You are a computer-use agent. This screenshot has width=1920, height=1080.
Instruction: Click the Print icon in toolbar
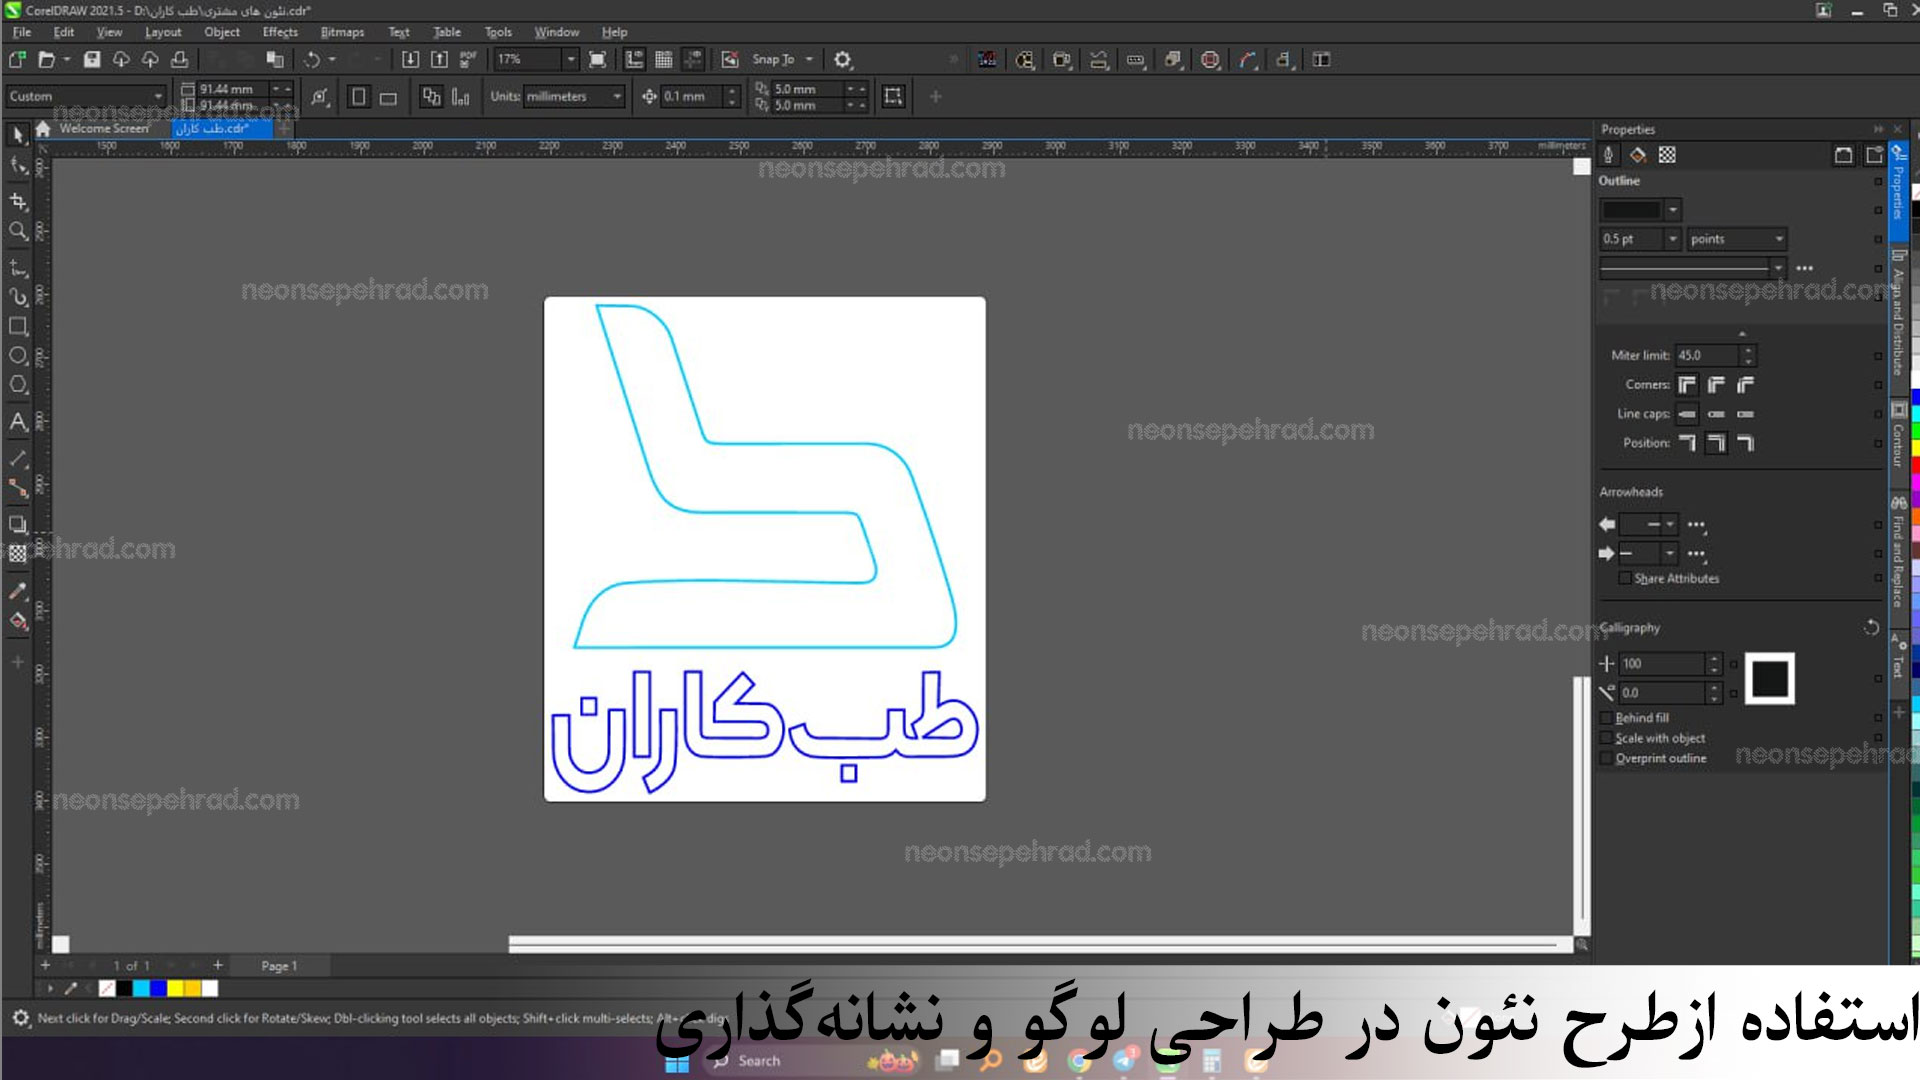[180, 60]
